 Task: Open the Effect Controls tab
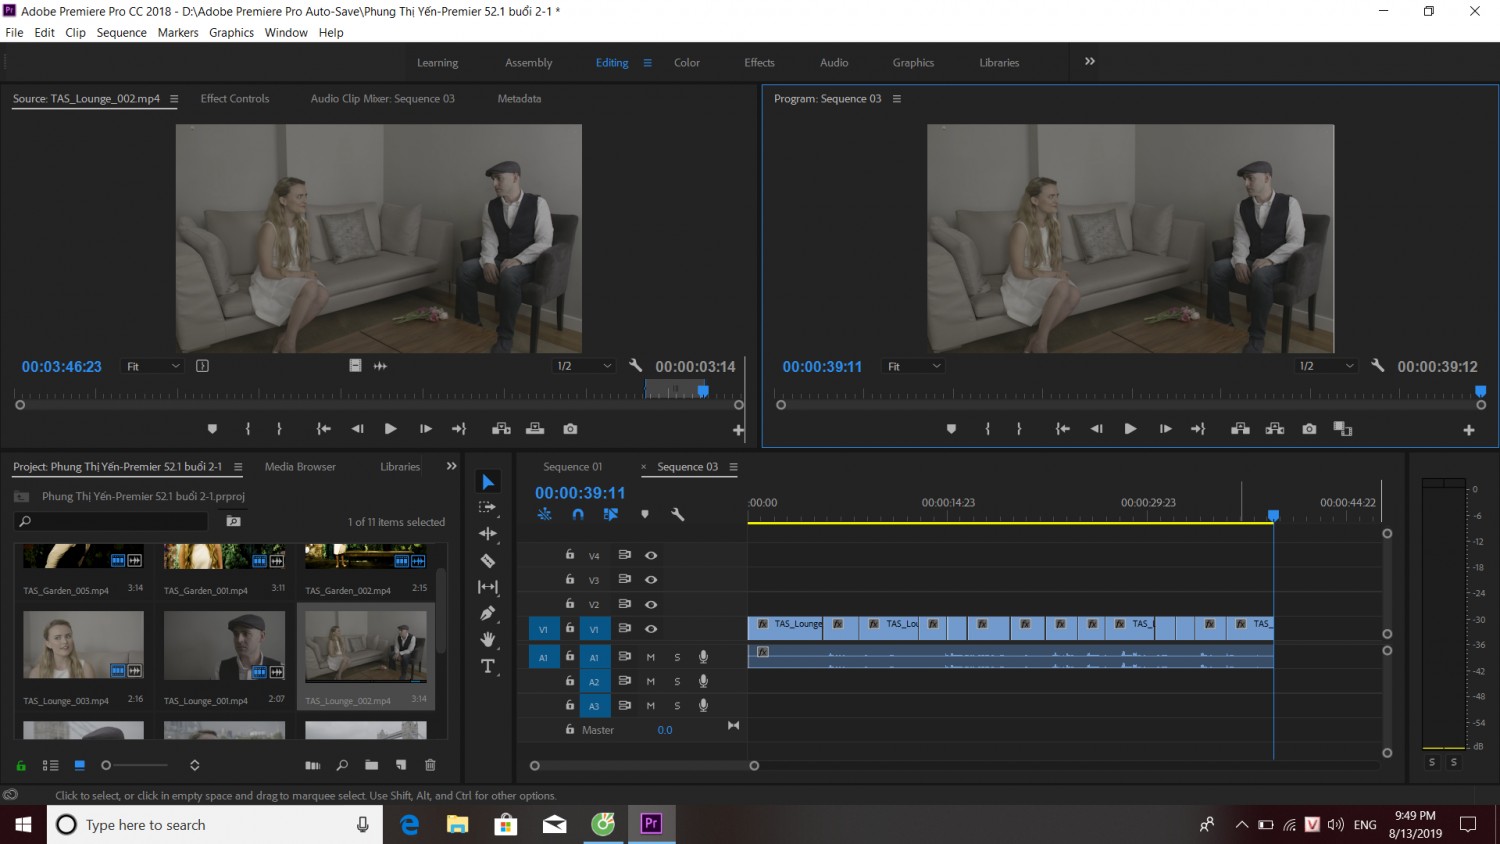click(x=235, y=98)
